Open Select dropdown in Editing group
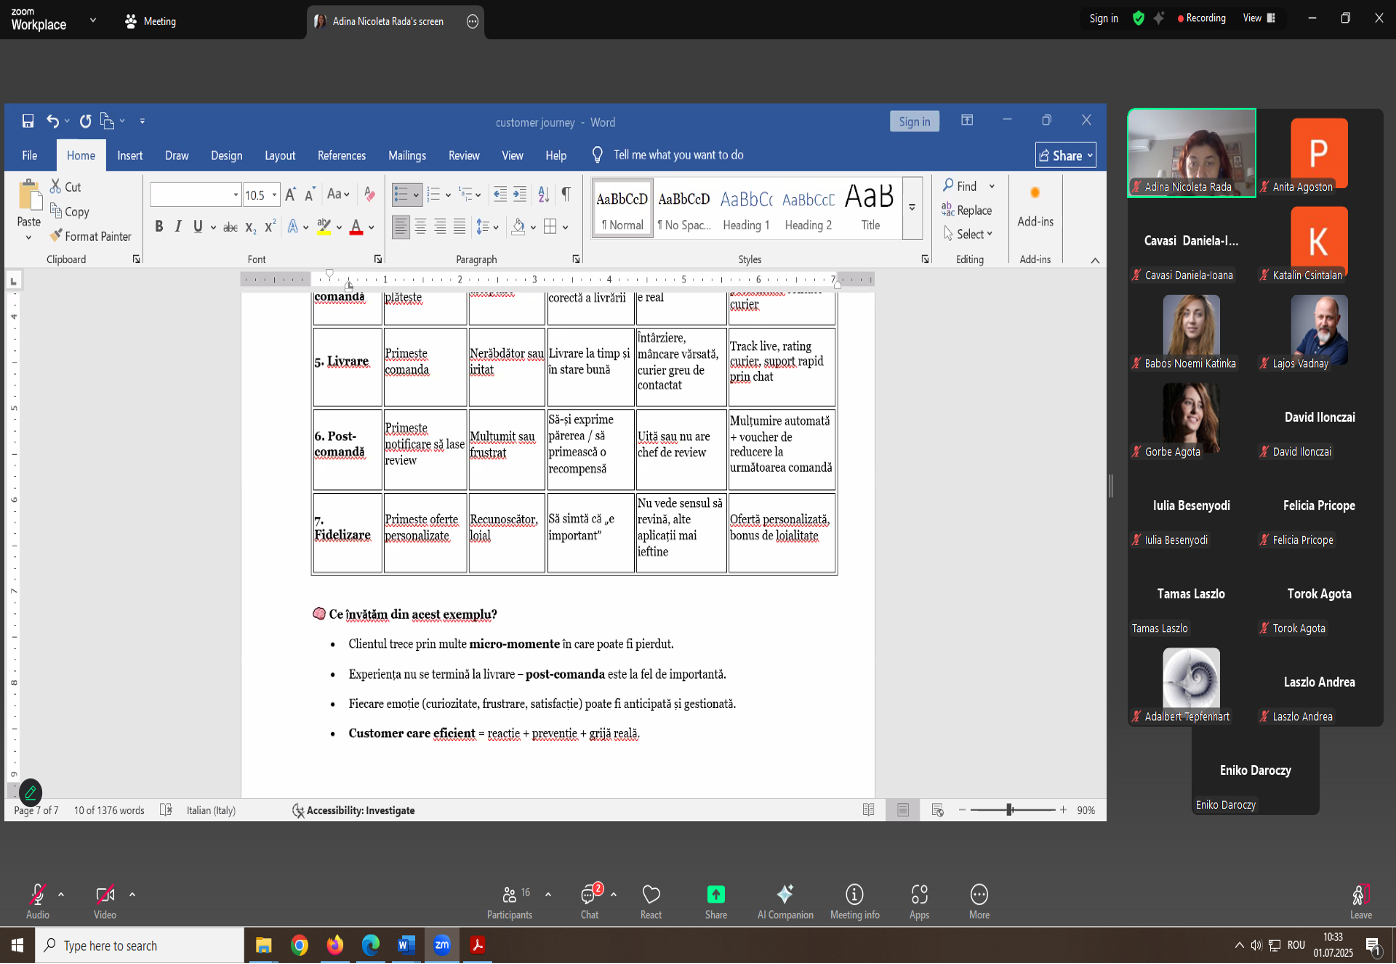The image size is (1396, 964). [968, 234]
